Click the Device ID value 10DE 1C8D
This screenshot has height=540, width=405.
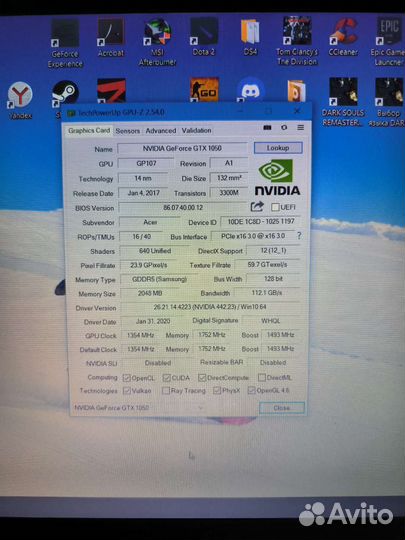coord(261,221)
